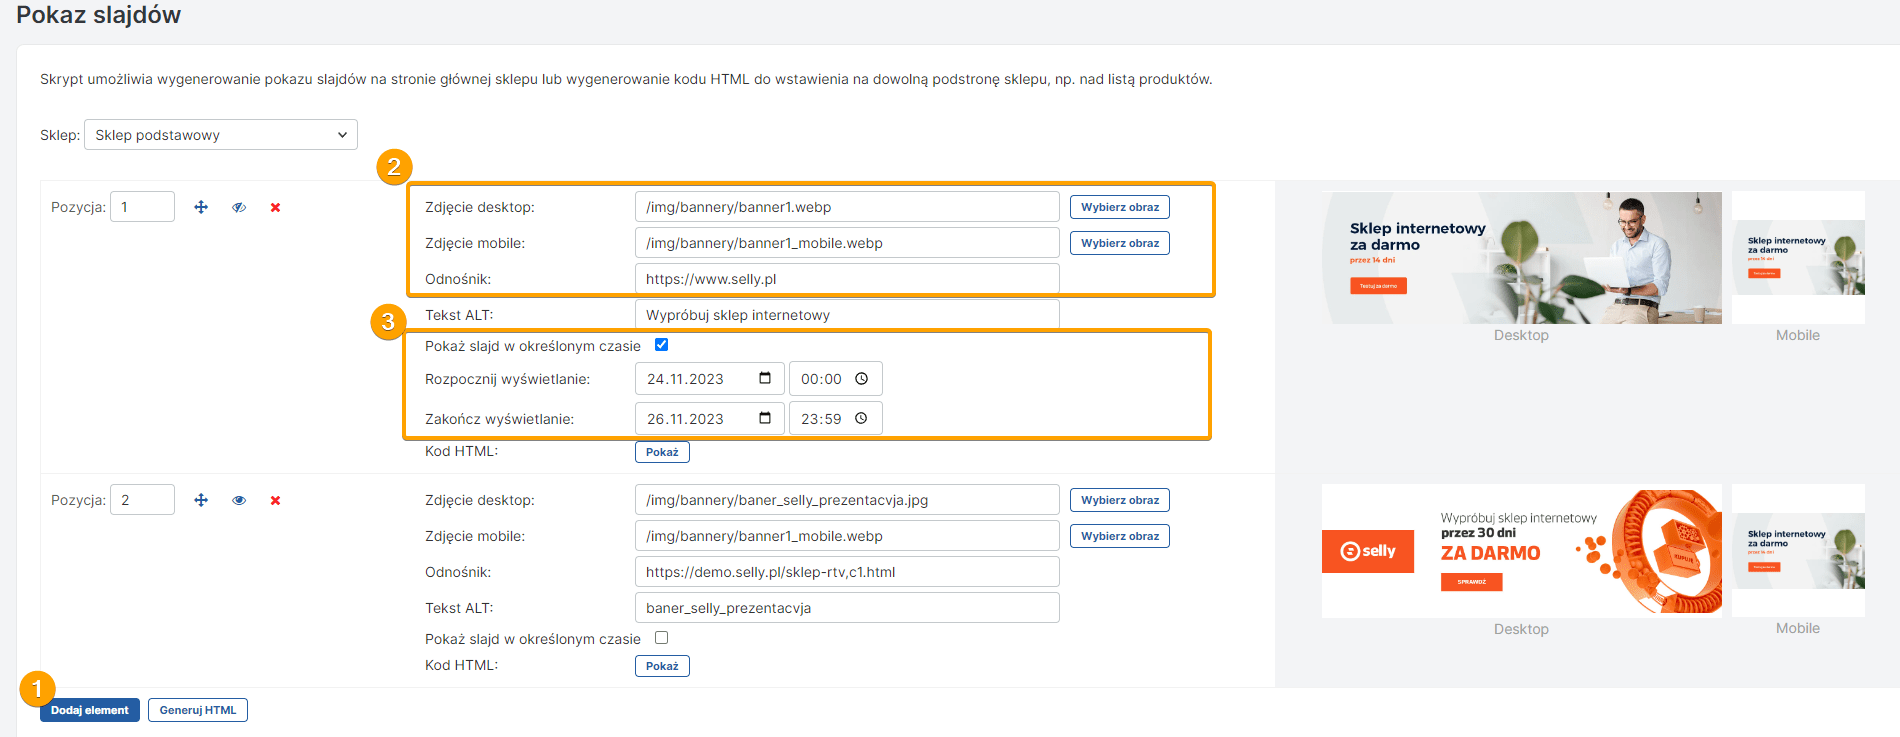Toggle visibility eye icon for slide 1
The width and height of the screenshot is (1900, 737).
pyautogui.click(x=239, y=207)
